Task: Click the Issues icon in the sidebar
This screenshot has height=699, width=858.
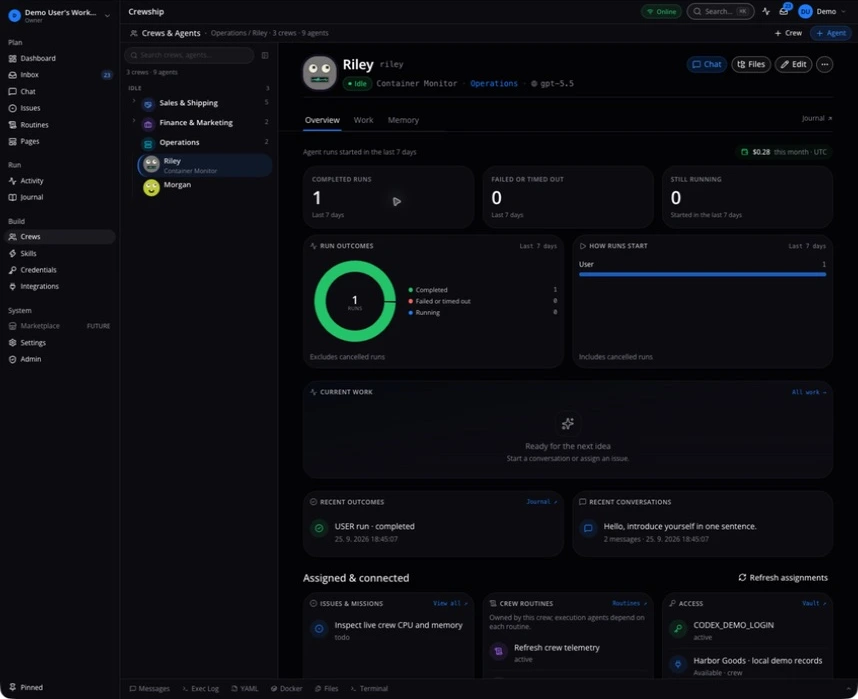Action: [13, 108]
